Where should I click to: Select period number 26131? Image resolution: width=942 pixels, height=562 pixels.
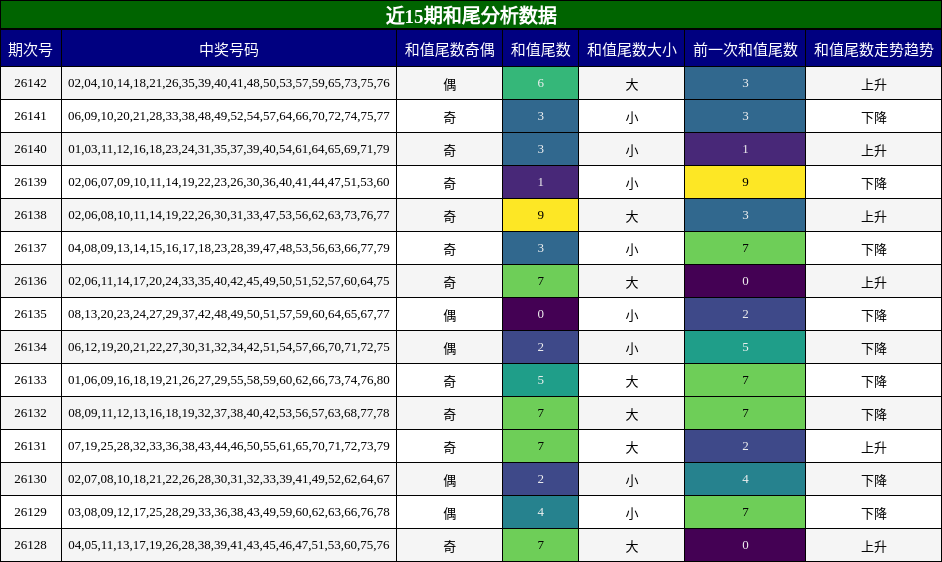tap(31, 447)
